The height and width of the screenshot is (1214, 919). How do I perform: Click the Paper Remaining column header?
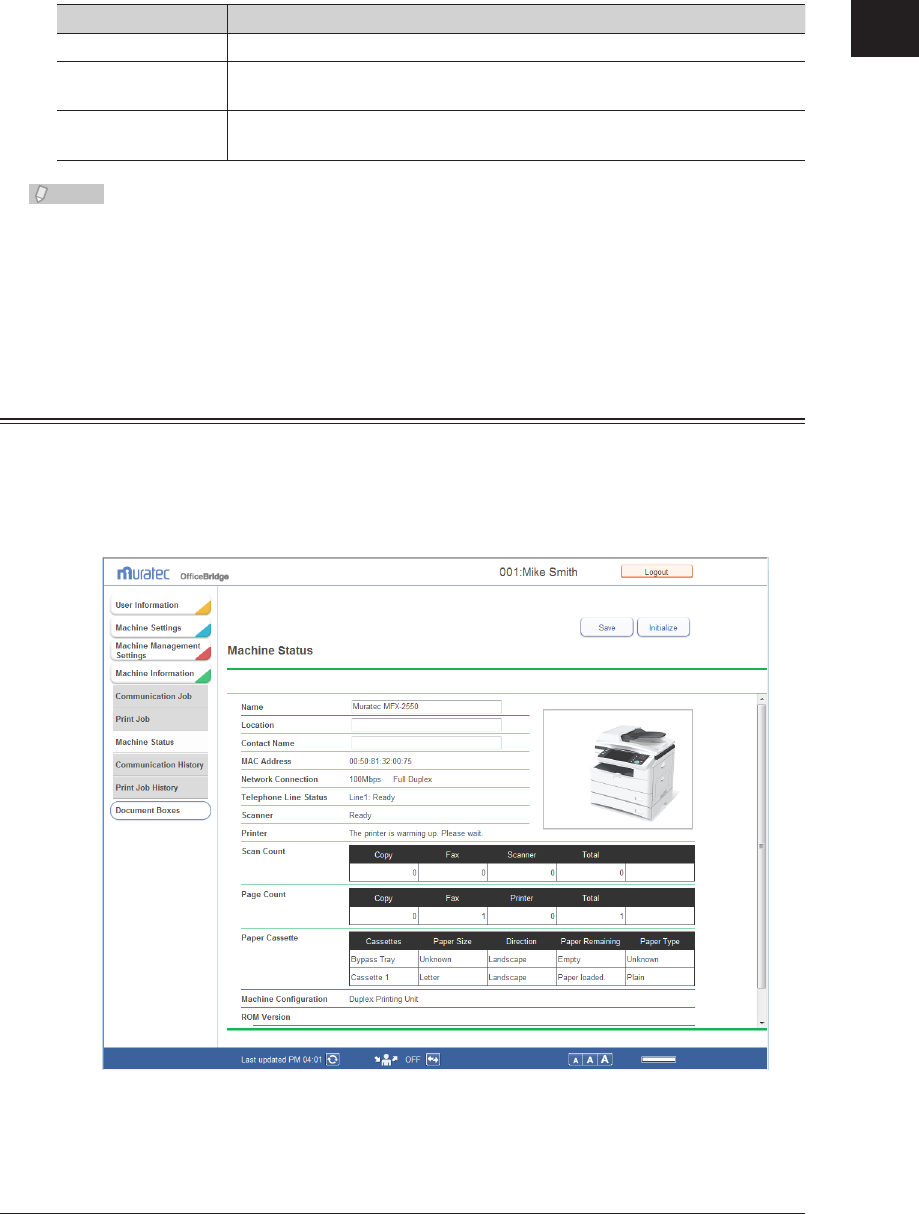tap(591, 941)
